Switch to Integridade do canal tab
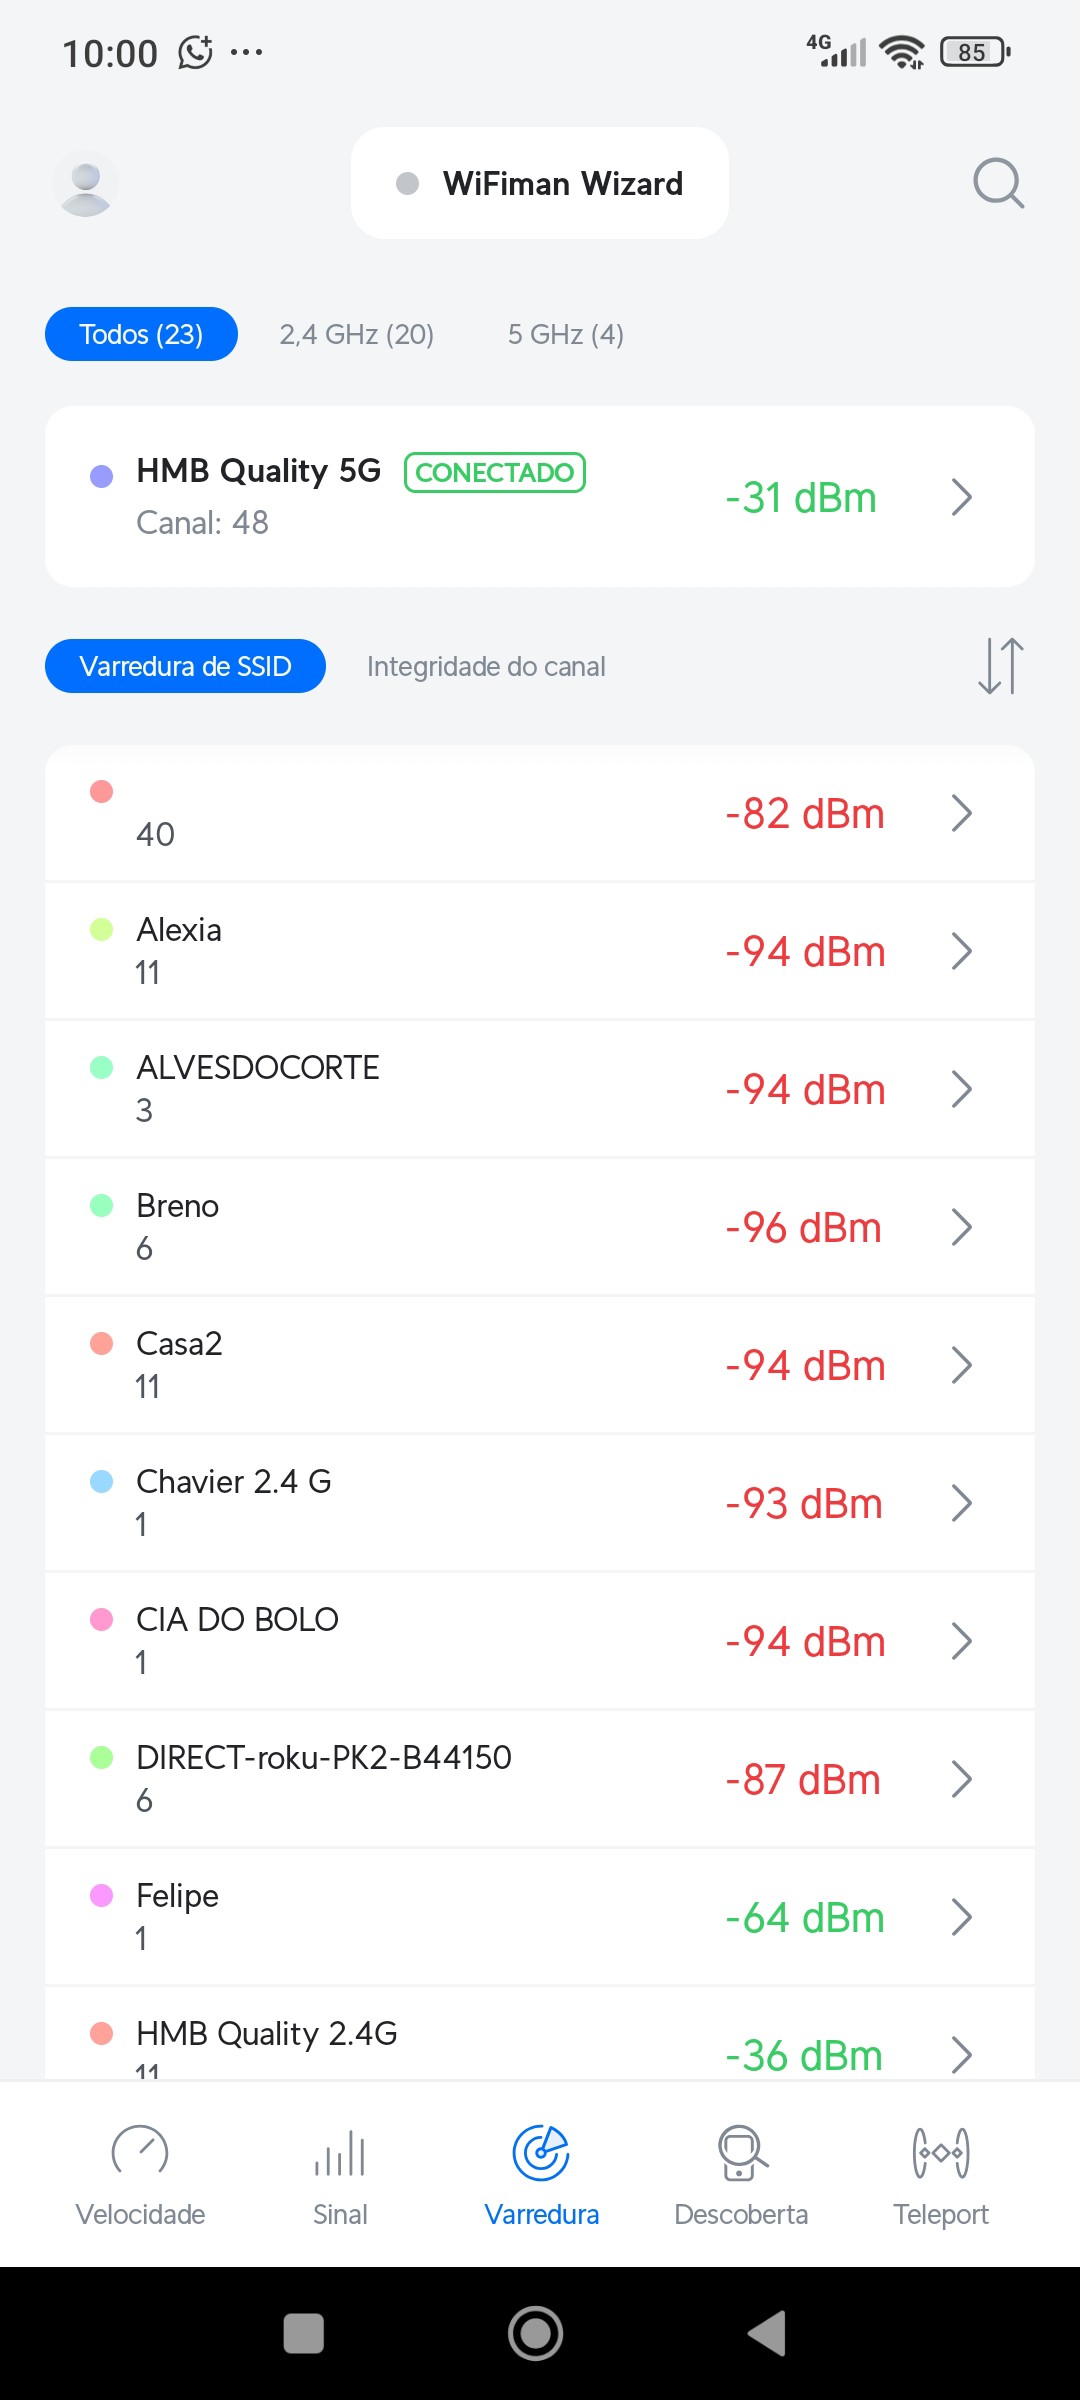This screenshot has height=2400, width=1080. [486, 666]
